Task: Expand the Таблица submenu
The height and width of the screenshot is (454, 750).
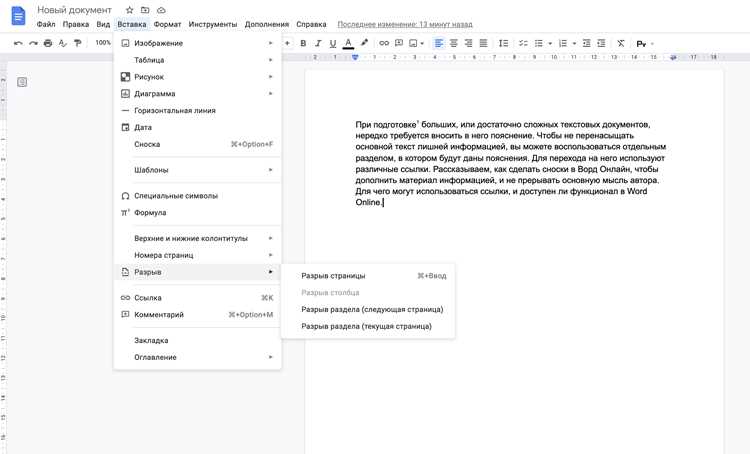Action: (x=198, y=60)
